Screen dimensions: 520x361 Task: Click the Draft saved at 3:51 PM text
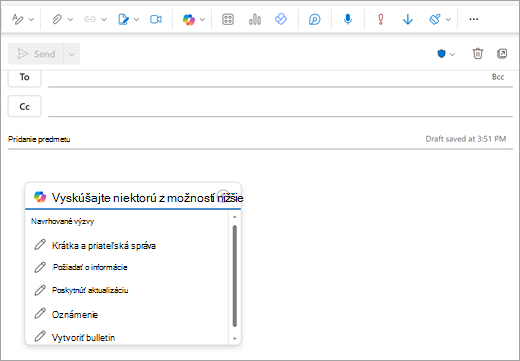(x=466, y=139)
